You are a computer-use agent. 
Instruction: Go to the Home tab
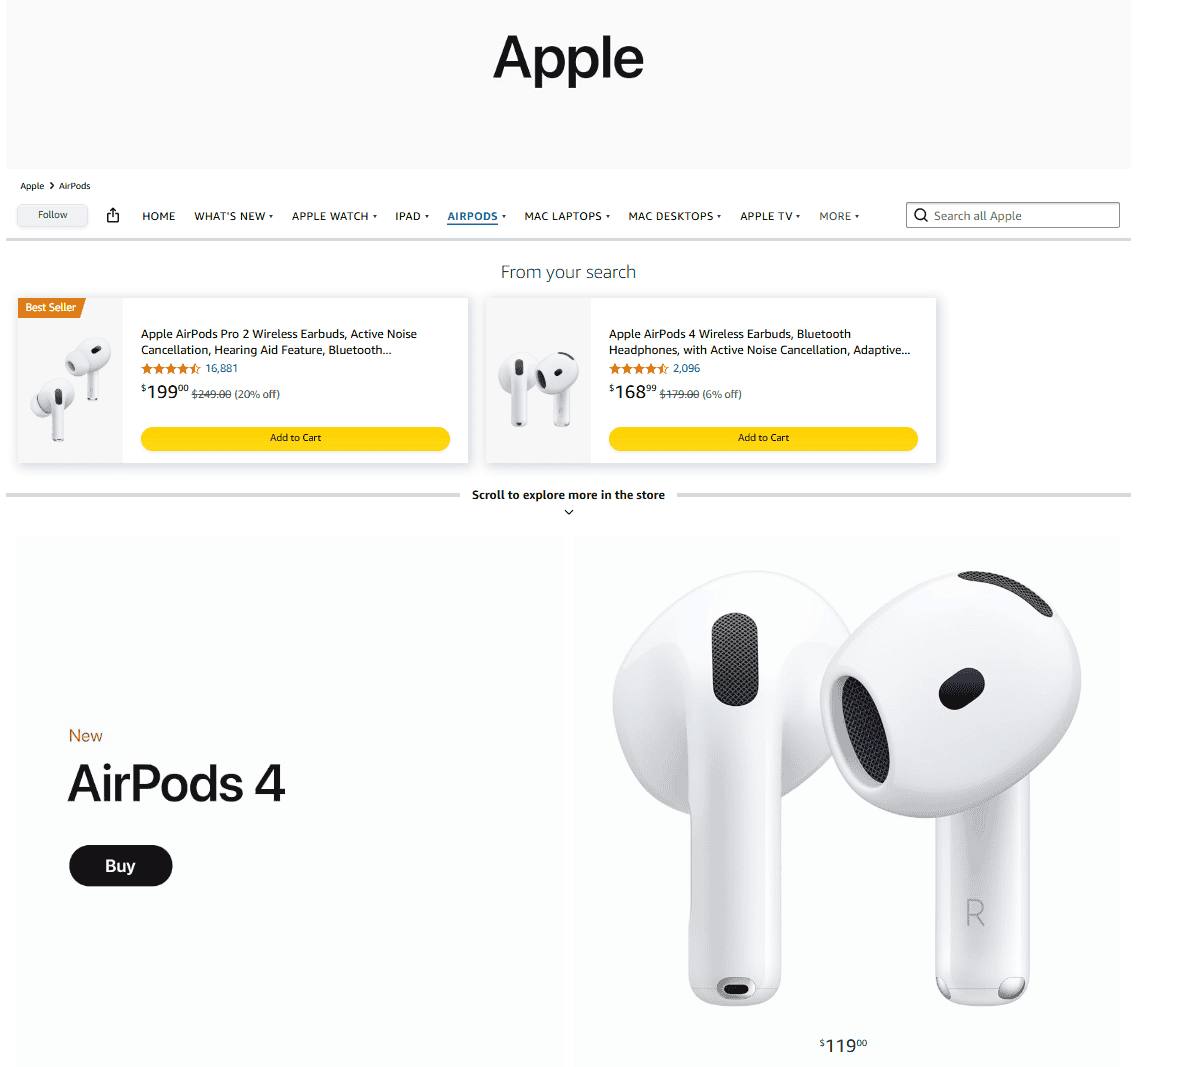point(158,216)
